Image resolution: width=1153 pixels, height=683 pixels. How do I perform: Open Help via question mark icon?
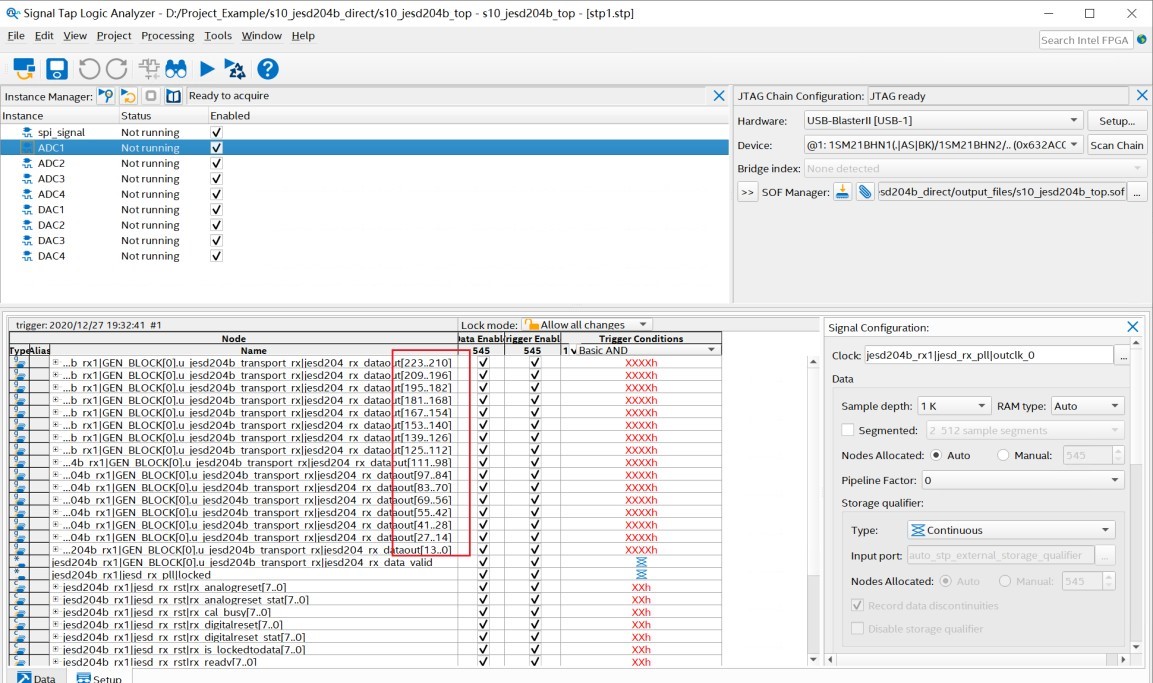click(268, 69)
